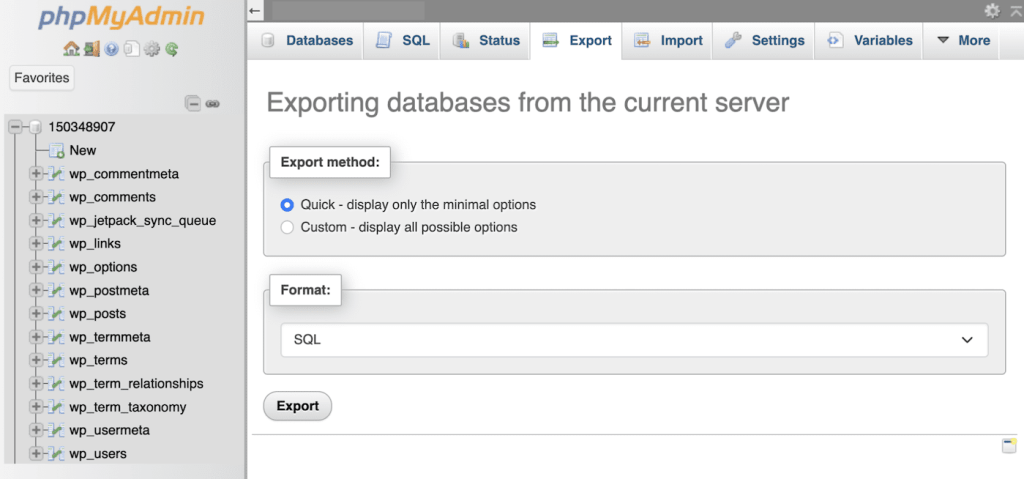
Task: Toggle link with main panel chain icon
Action: click(212, 103)
